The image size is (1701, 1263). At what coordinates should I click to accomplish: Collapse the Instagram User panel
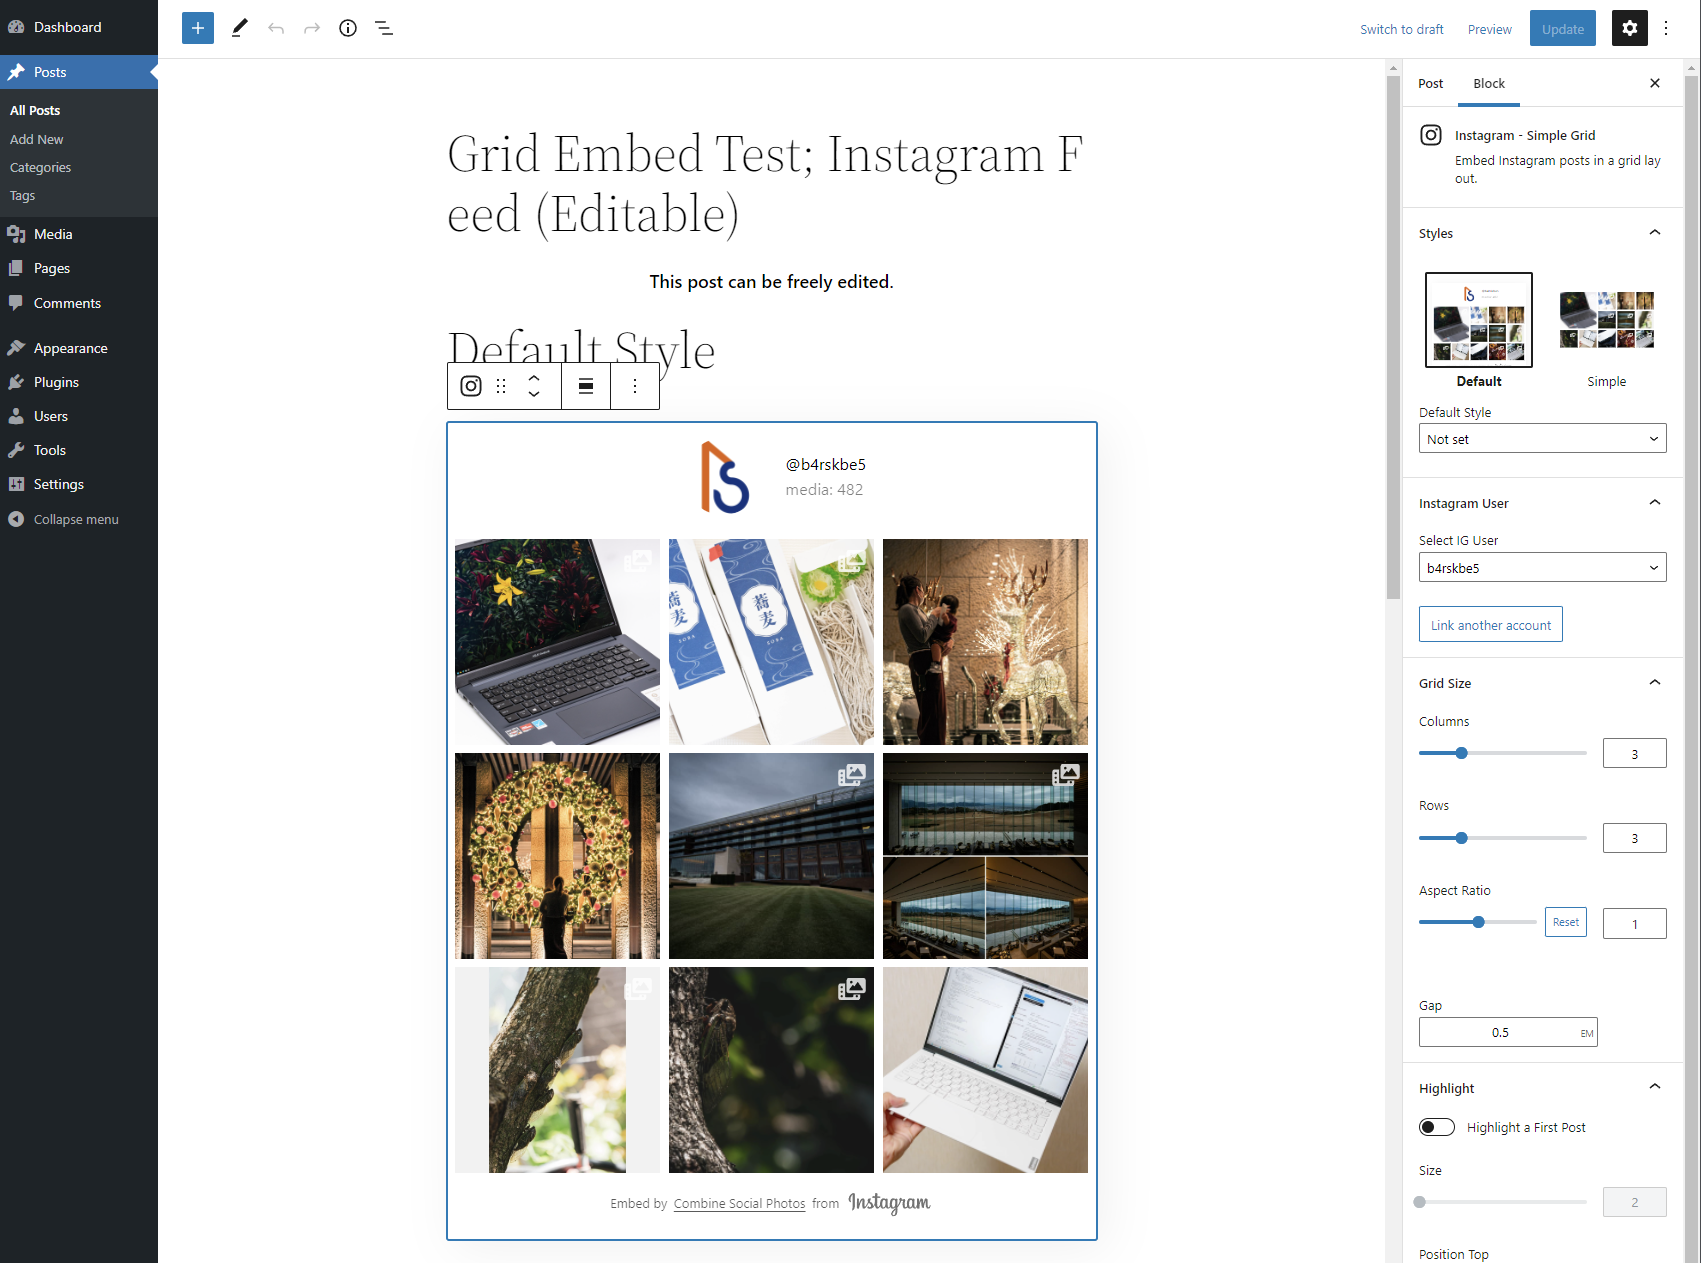click(1655, 503)
